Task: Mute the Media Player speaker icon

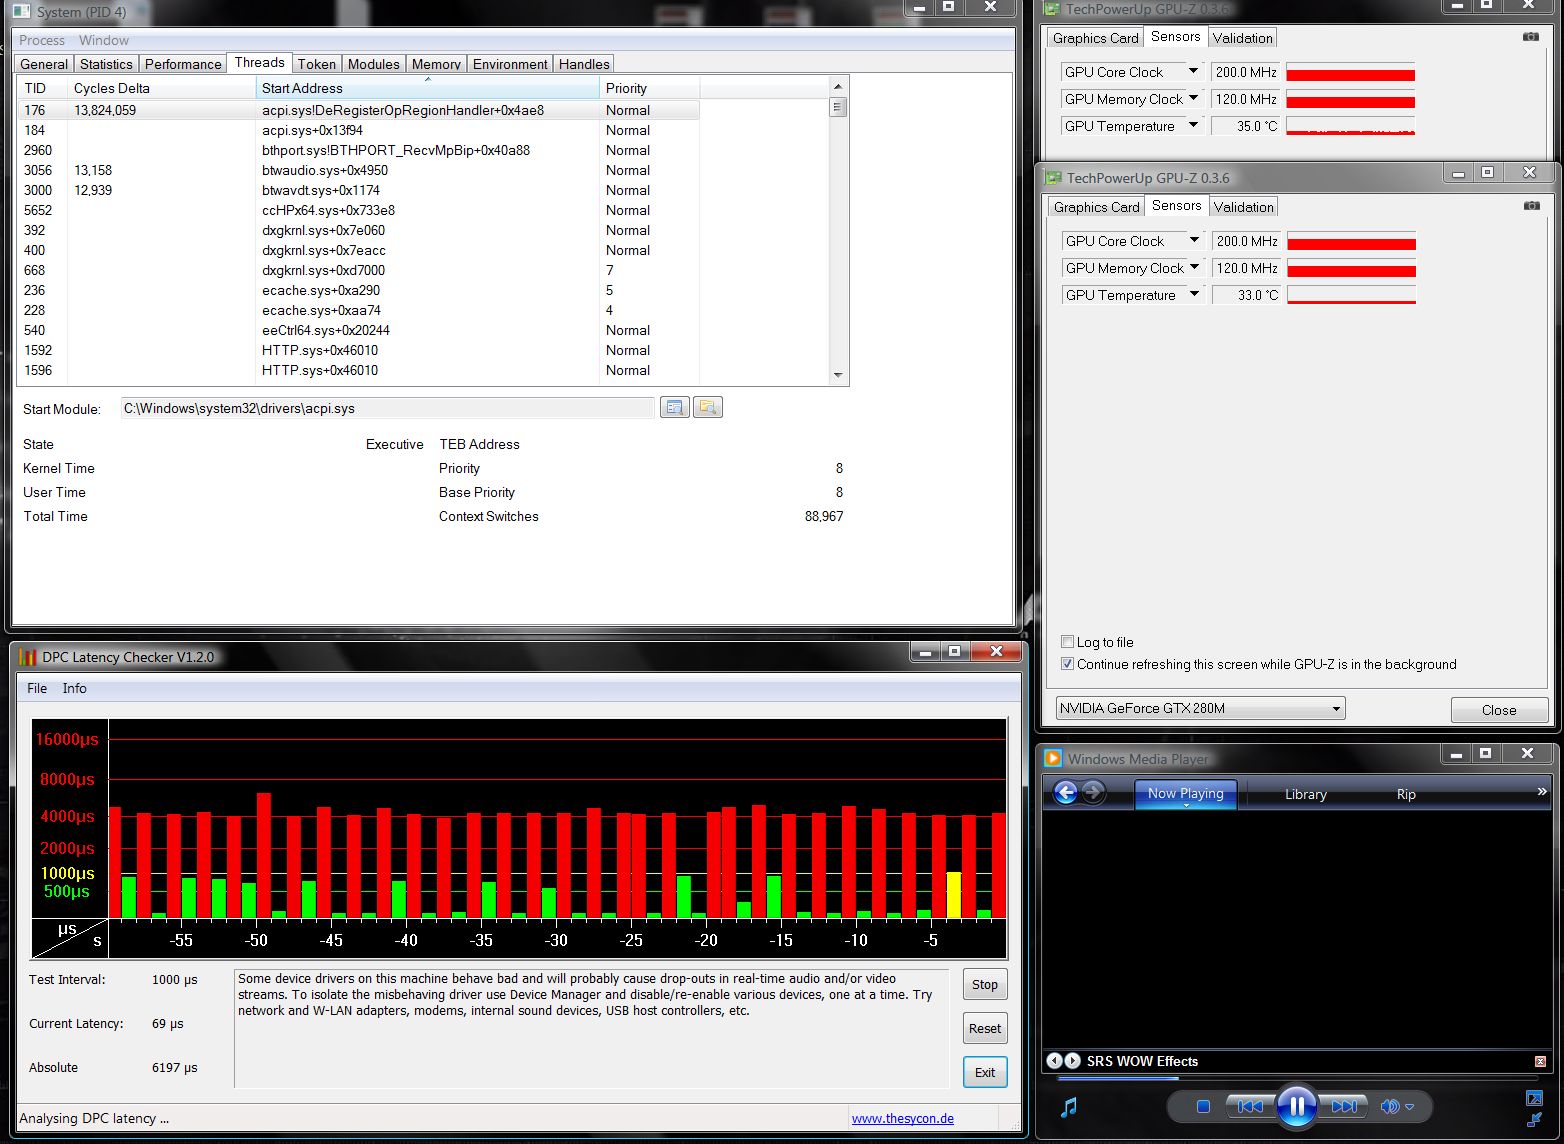Action: [1390, 1106]
